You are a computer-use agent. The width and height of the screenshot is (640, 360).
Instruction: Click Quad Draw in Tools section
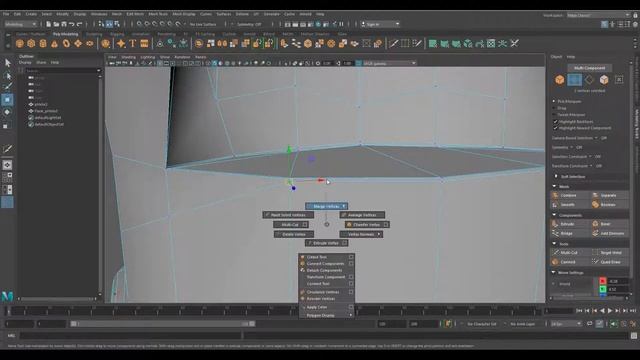click(x=610, y=262)
